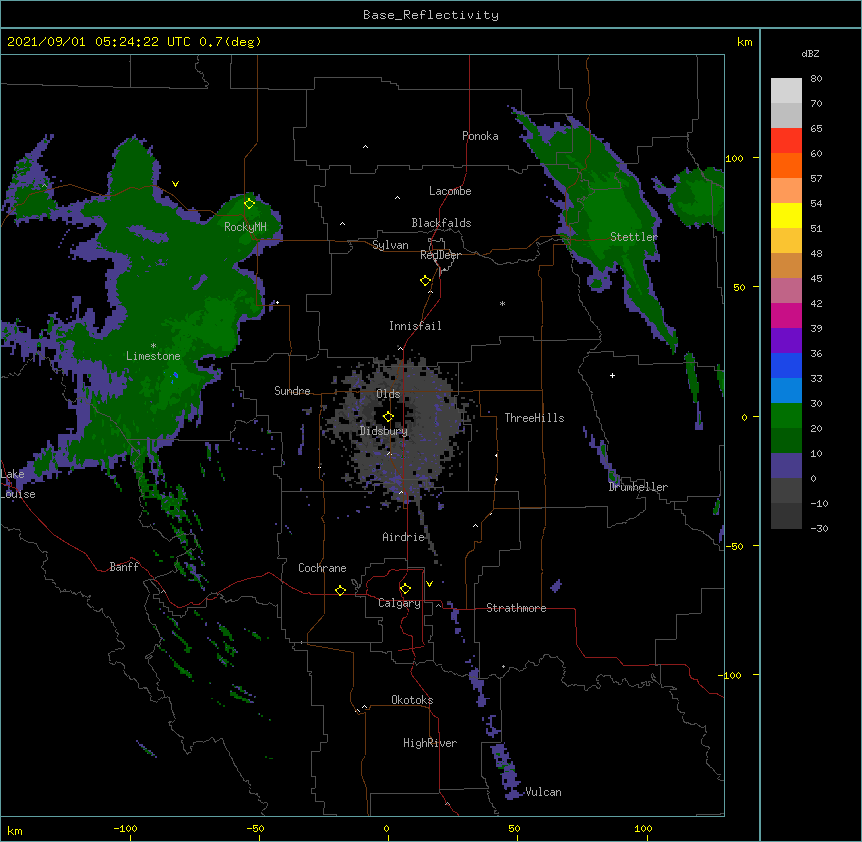
Task: Click the asterisk marker east of Innisfail
Action: coord(502,303)
